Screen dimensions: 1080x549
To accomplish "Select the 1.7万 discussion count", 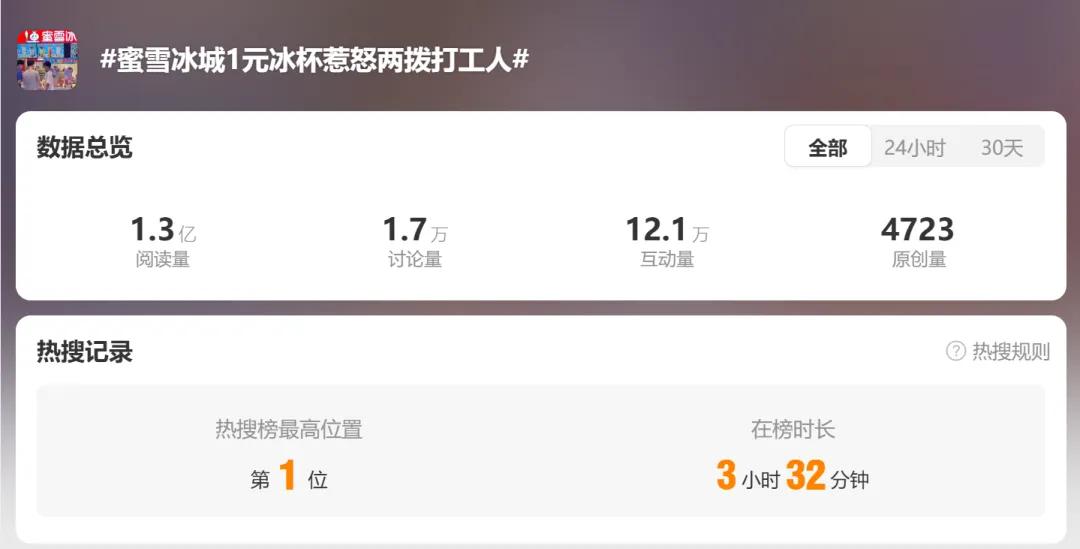I will click(x=415, y=229).
